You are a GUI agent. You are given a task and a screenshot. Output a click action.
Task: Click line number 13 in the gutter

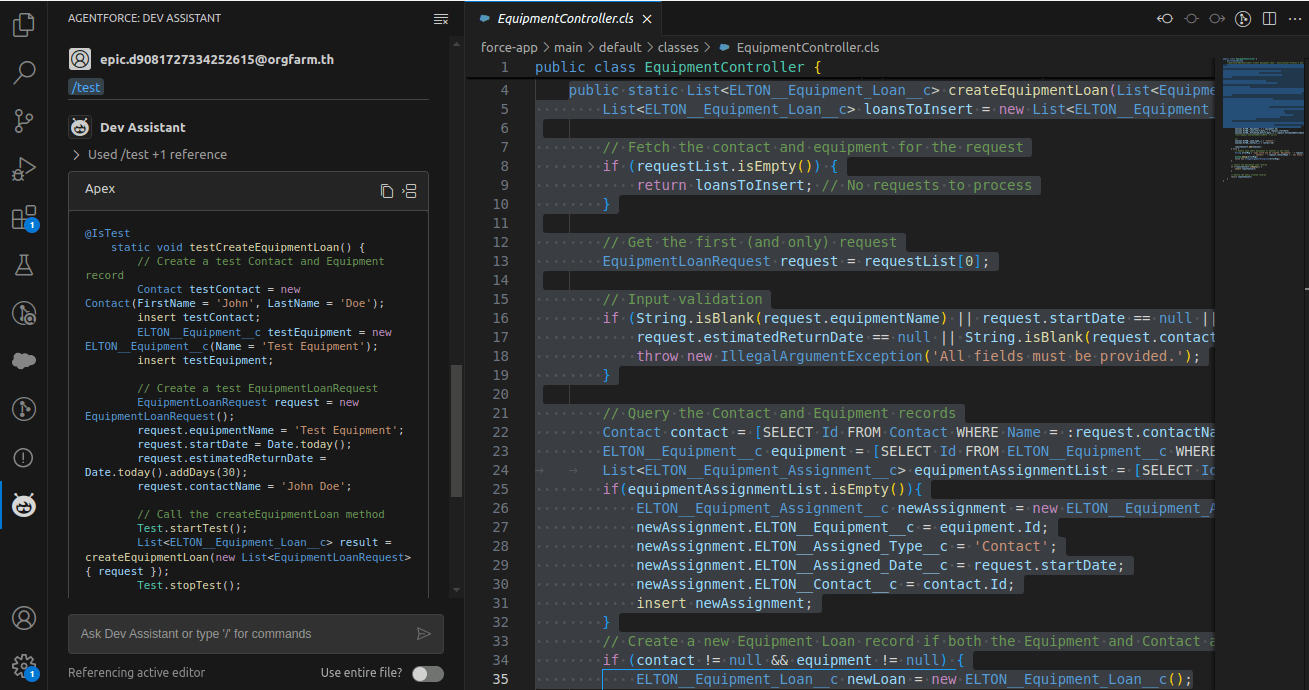[x=500, y=261]
